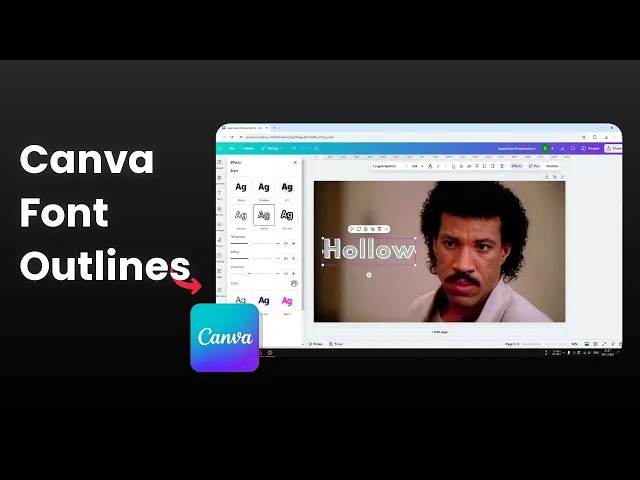Image resolution: width=640 pixels, height=480 pixels.
Task: Click the trash icon in the floating toolbar
Action: pos(379,229)
